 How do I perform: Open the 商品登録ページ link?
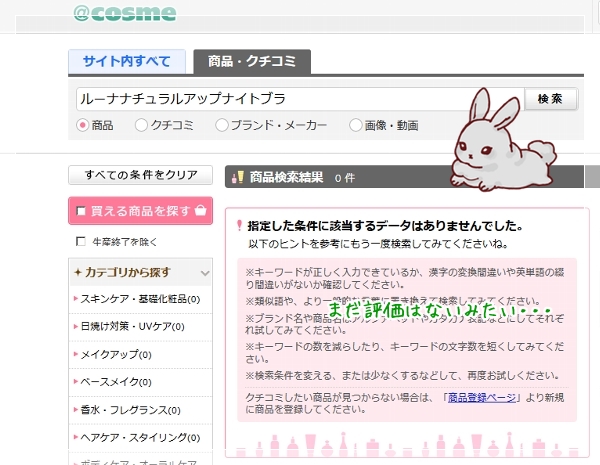click(x=484, y=397)
